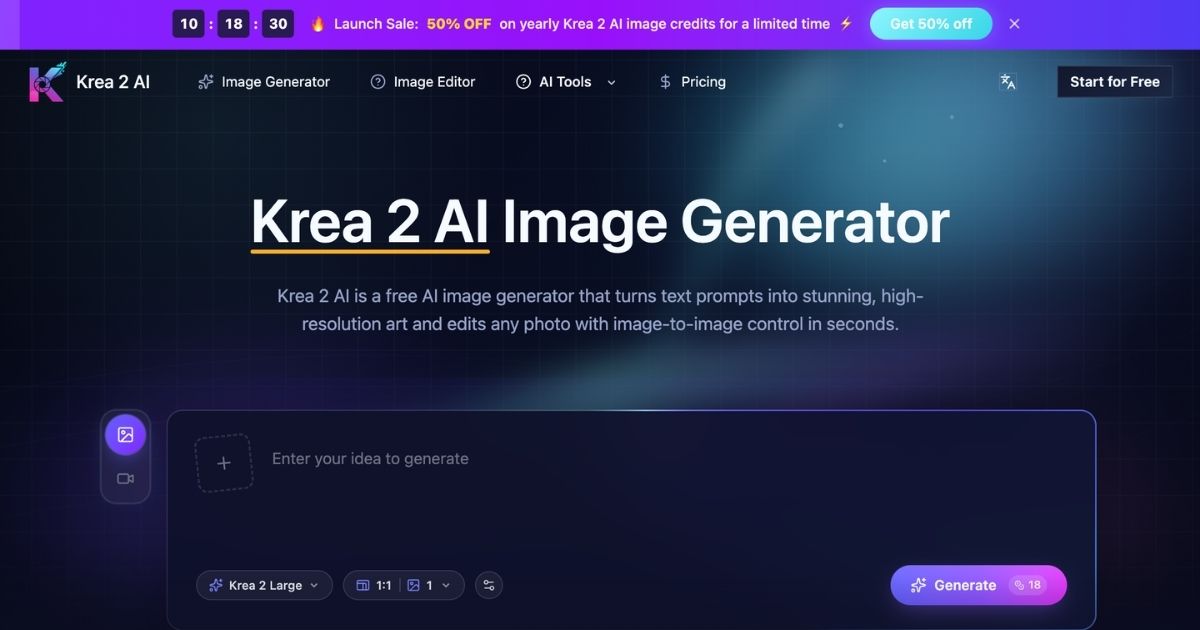Expand the AI Tools dropdown menu
Image resolution: width=1200 pixels, height=630 pixels.
(566, 82)
